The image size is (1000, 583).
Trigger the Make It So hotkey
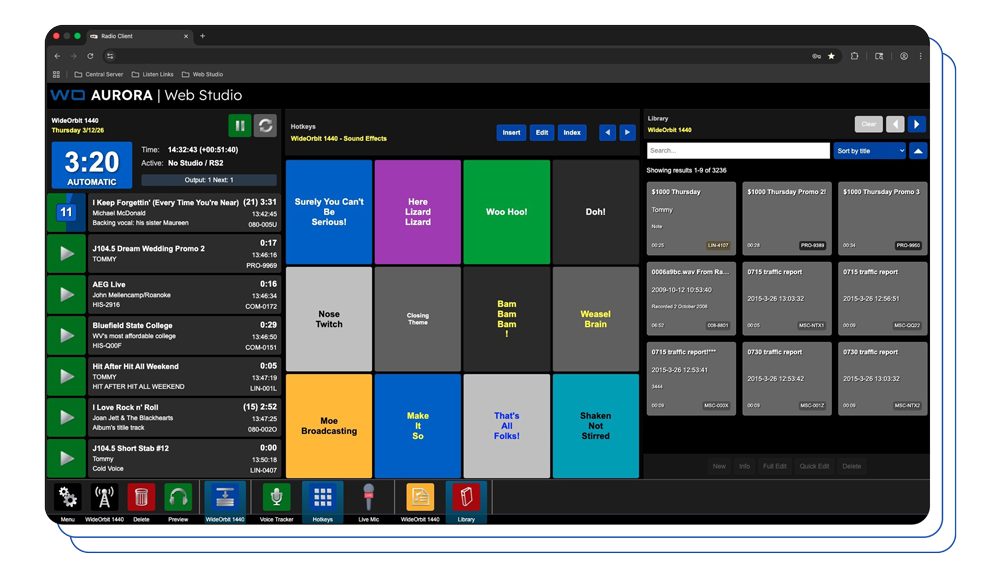(418, 426)
